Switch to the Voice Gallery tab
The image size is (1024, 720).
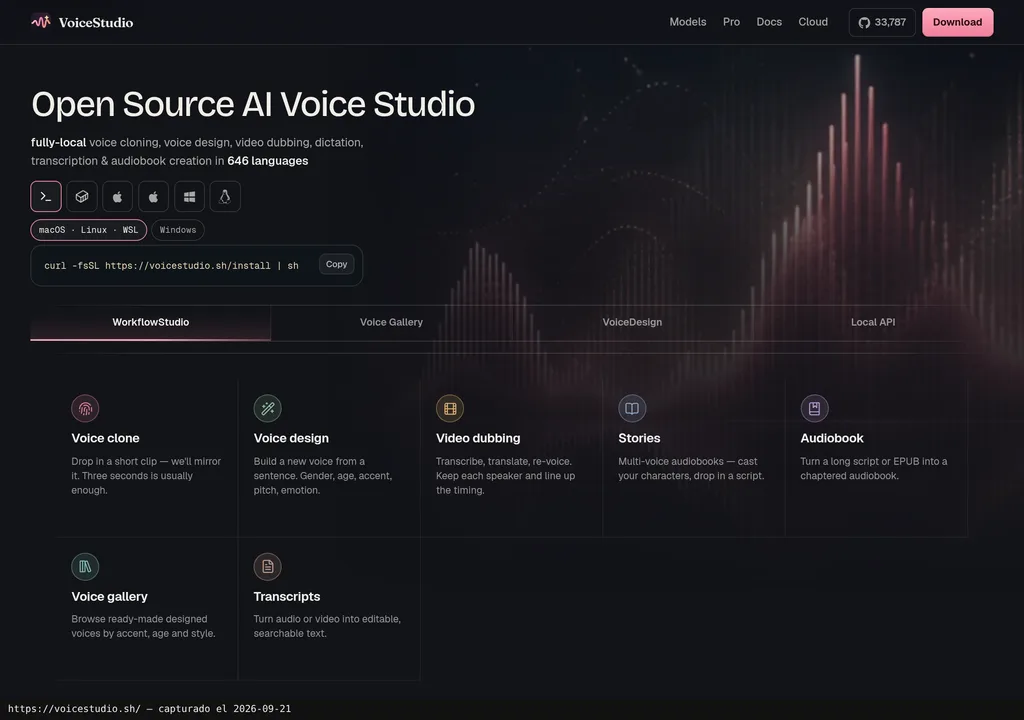[x=391, y=322]
